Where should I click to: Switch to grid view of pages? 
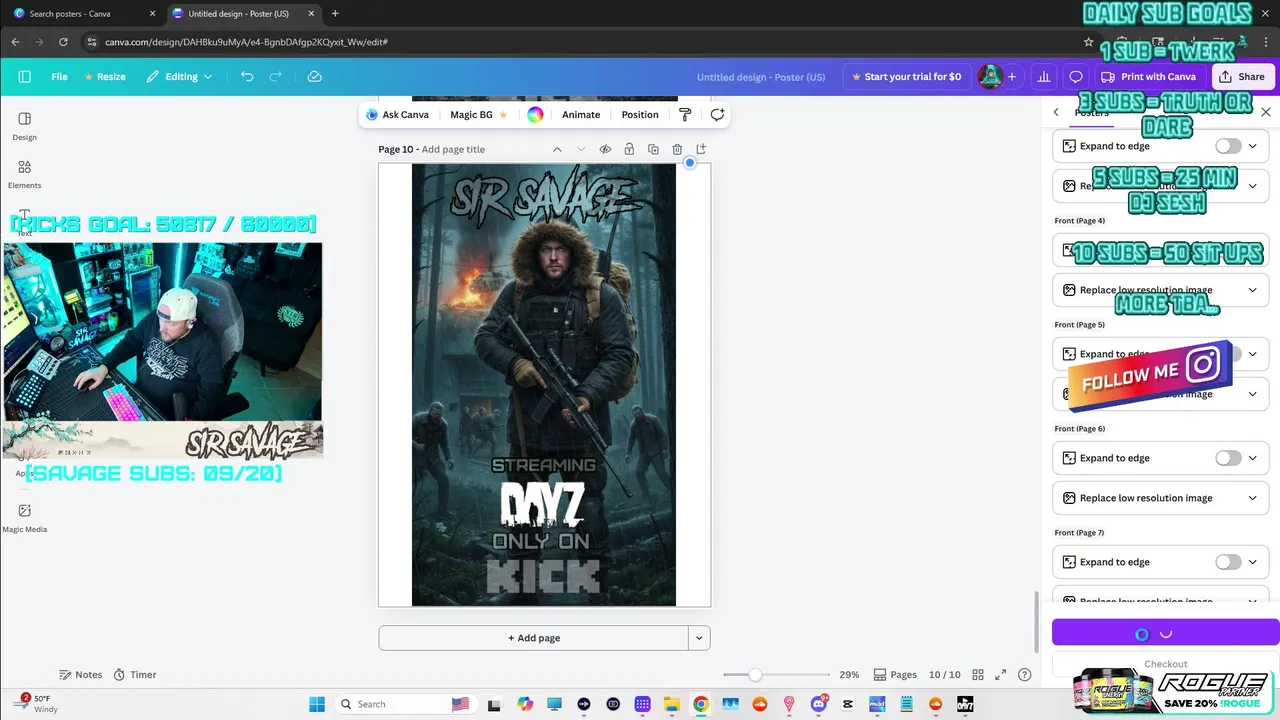point(978,675)
